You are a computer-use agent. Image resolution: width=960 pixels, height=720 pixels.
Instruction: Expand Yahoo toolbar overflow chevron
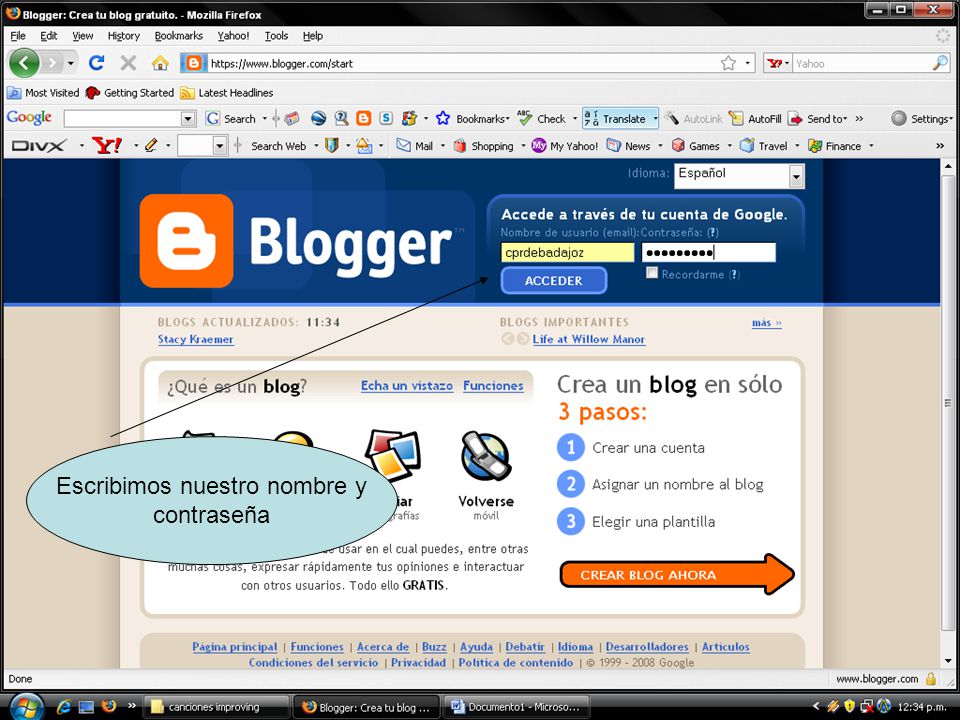click(x=940, y=146)
